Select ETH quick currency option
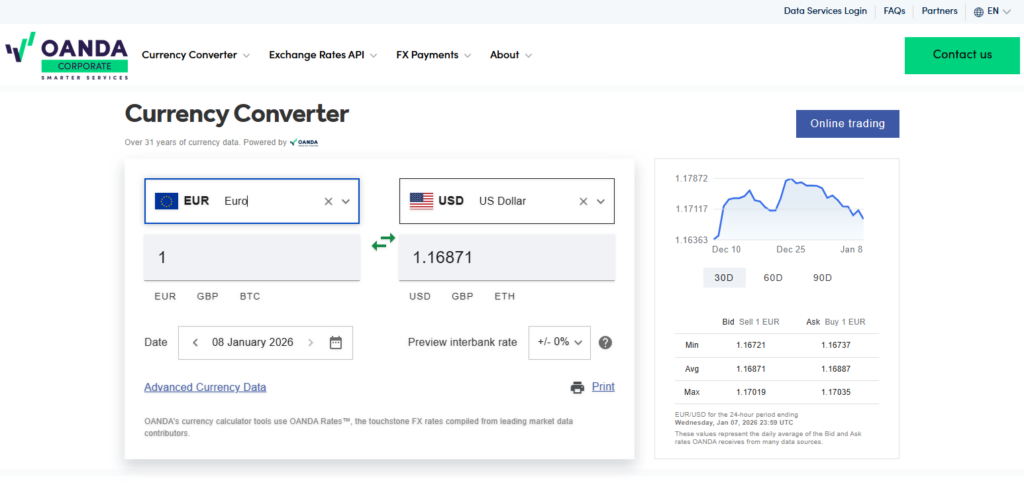 point(505,296)
